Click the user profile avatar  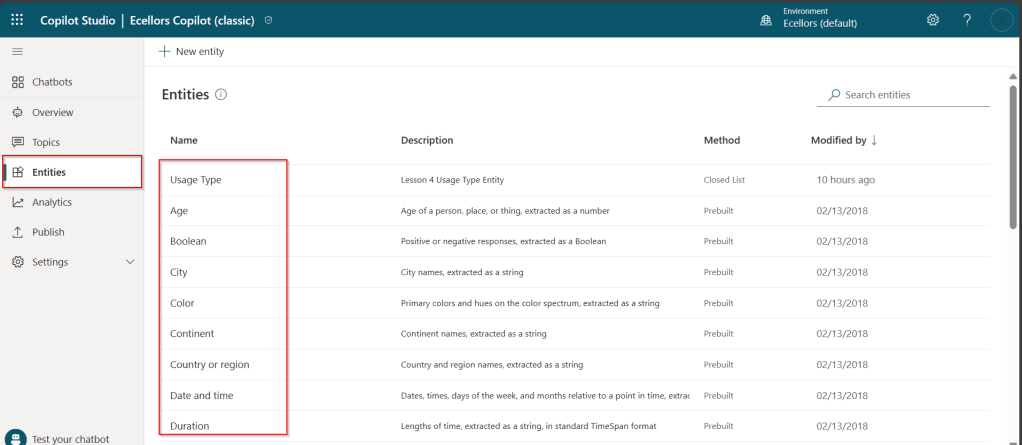[1001, 20]
